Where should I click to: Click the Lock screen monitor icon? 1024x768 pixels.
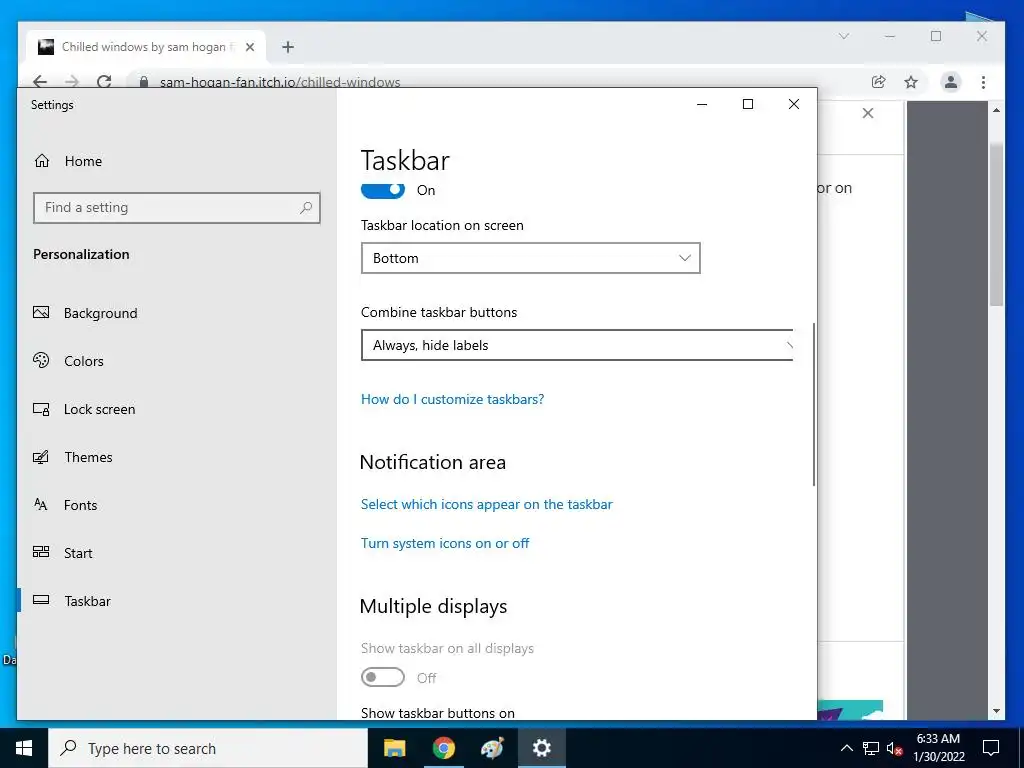point(41,409)
